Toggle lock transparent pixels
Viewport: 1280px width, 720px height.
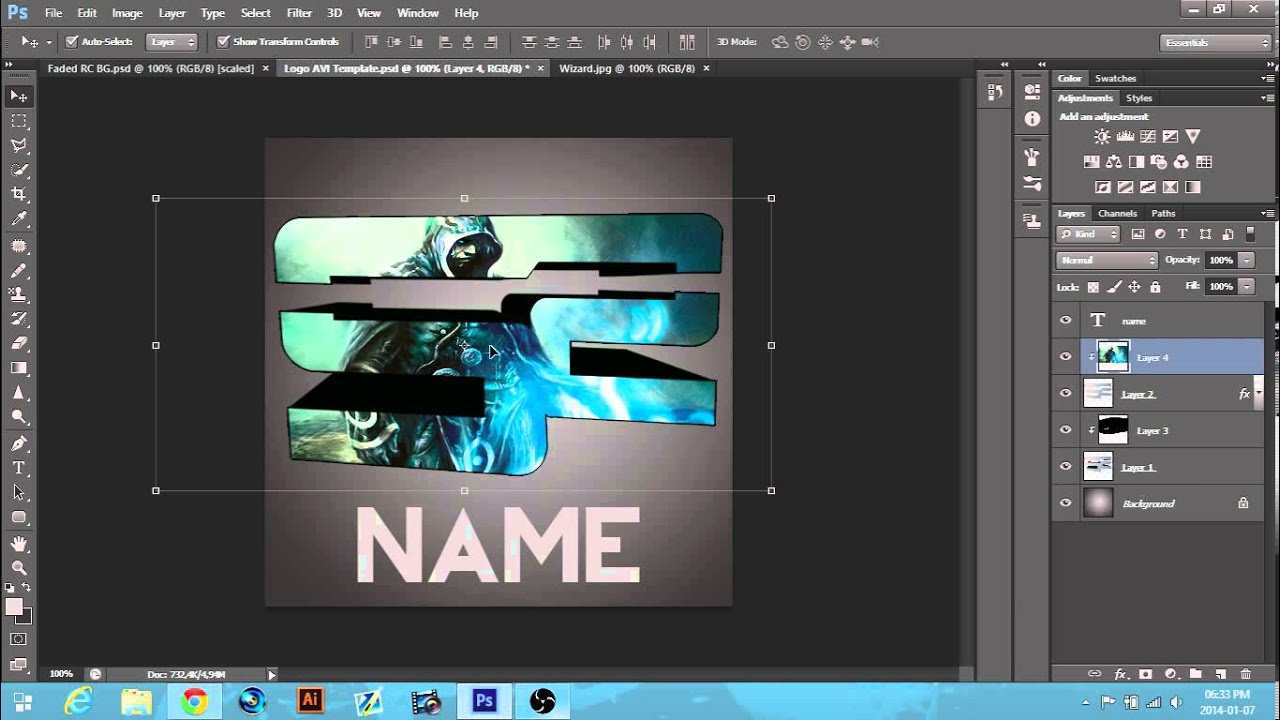pos(1093,287)
